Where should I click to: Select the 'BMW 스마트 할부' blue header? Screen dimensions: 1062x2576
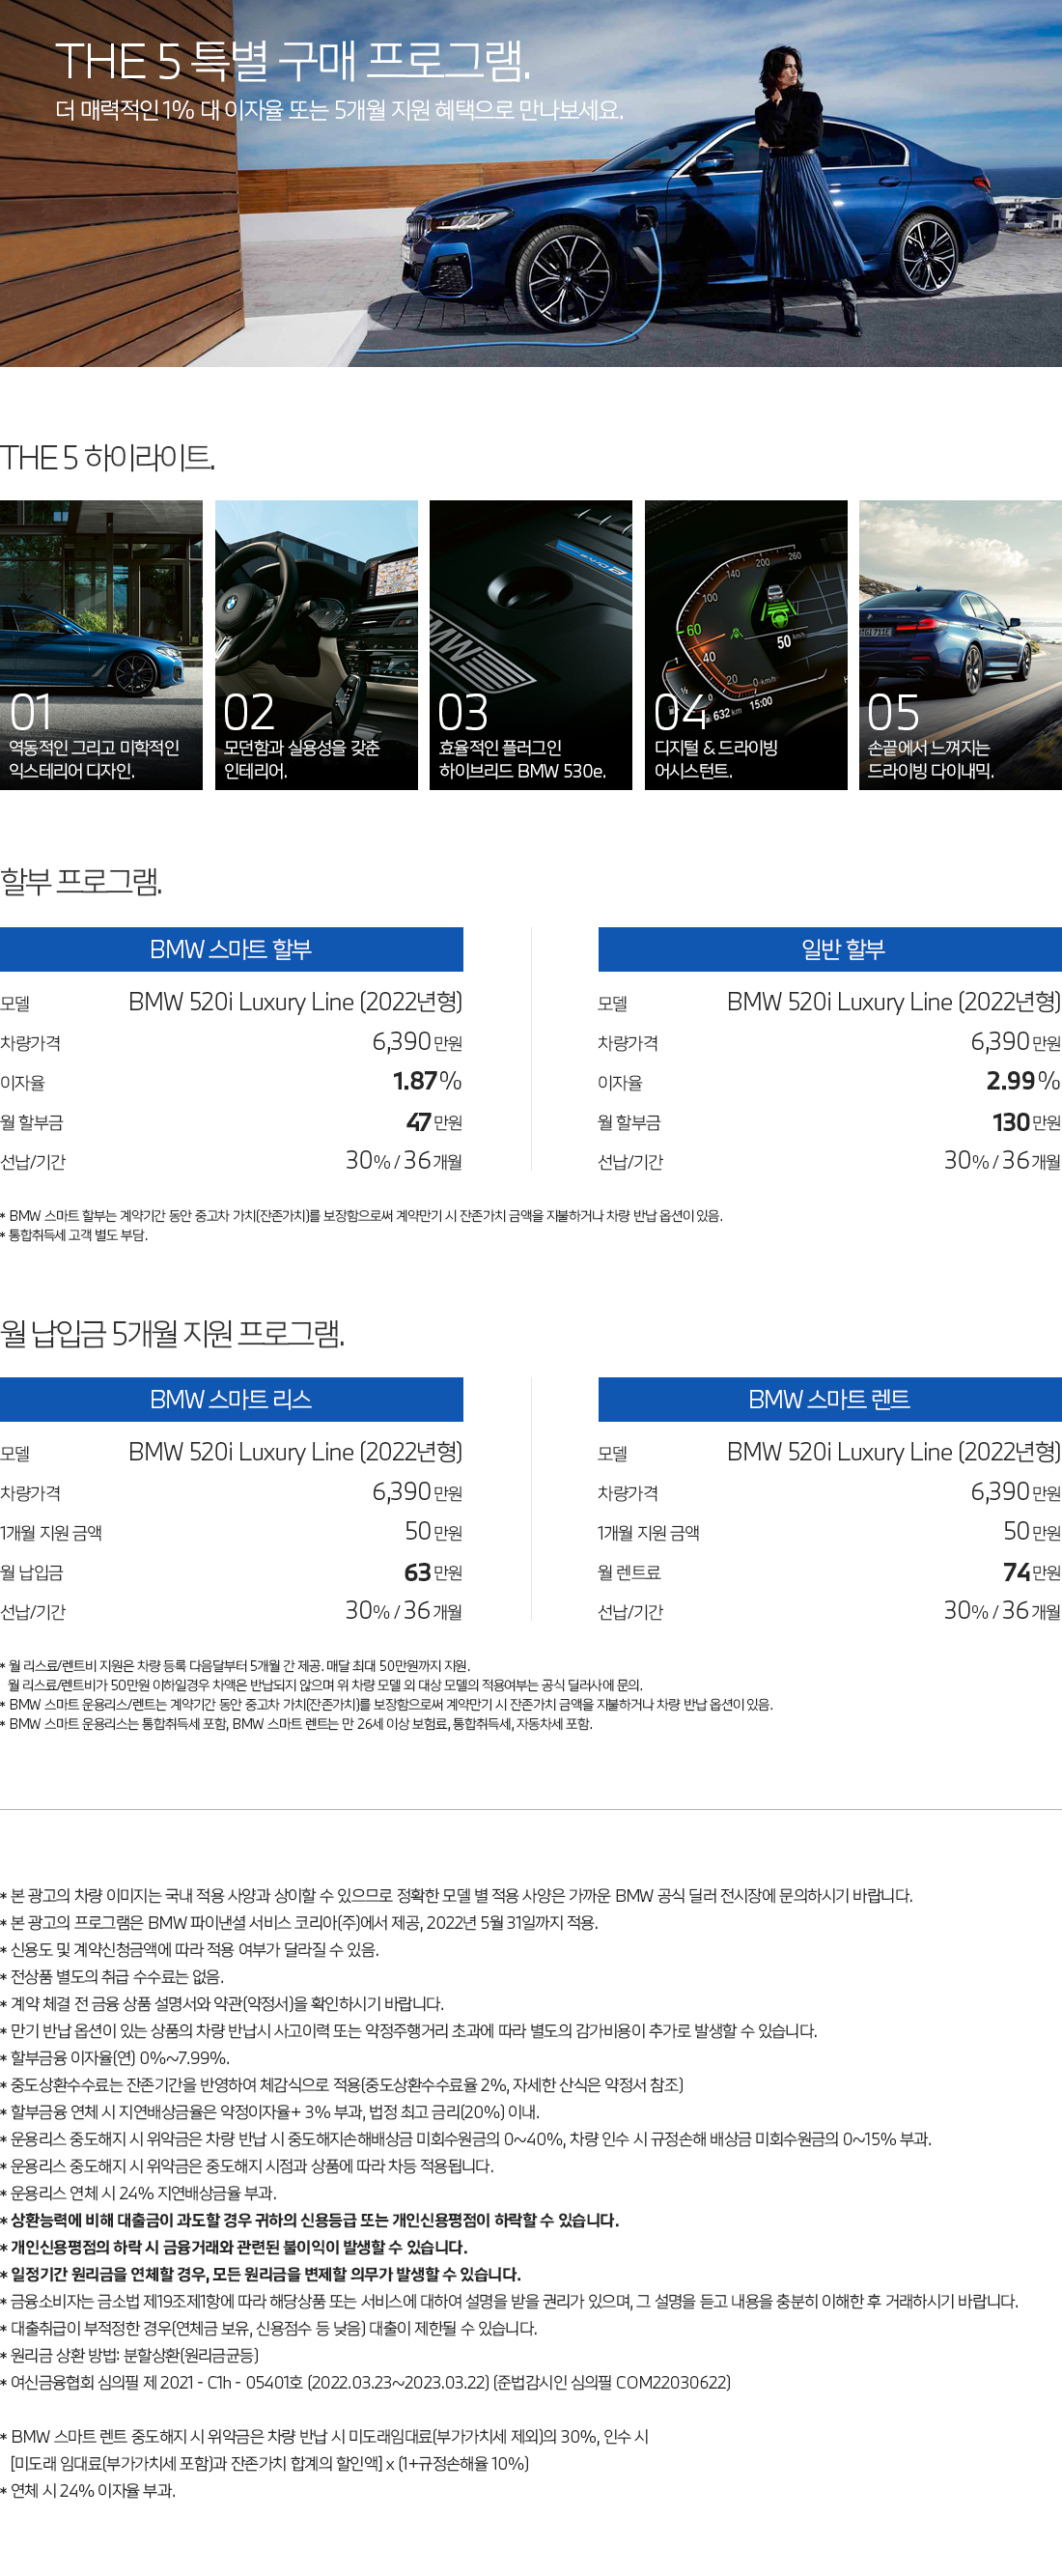click(231, 949)
